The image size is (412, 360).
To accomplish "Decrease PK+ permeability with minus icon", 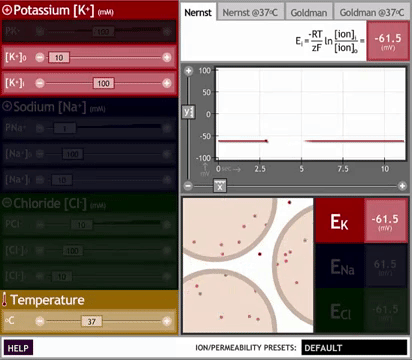I will point(40,32).
